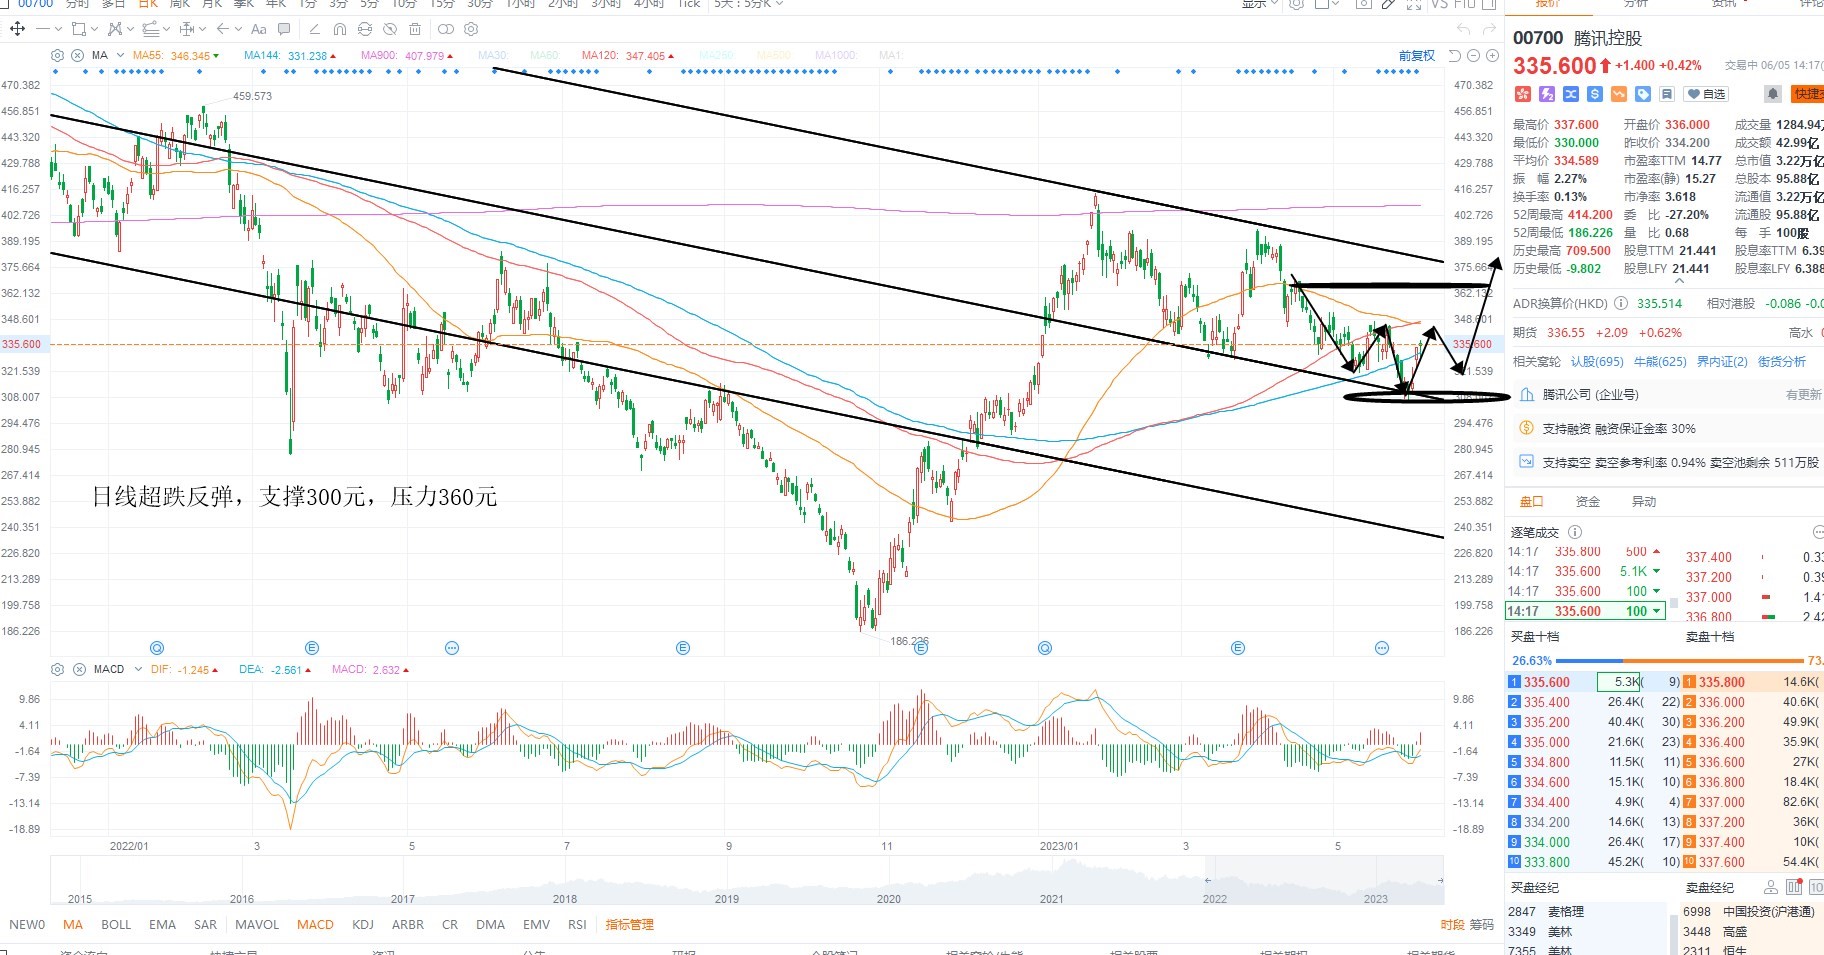Zoom out the chart with minus icon
1824x955 pixels.
[1475, 55]
